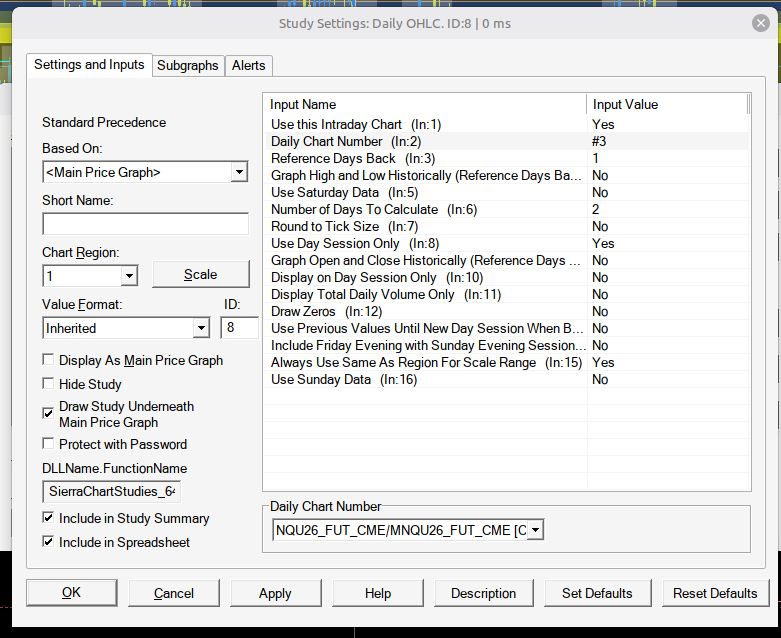Click the ID input field

(239, 328)
